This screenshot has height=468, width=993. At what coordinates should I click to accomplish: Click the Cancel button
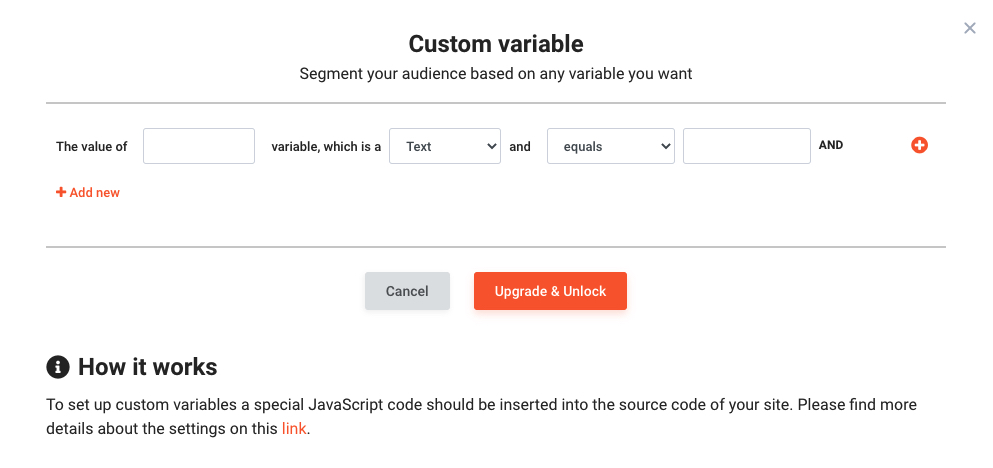coord(407,291)
